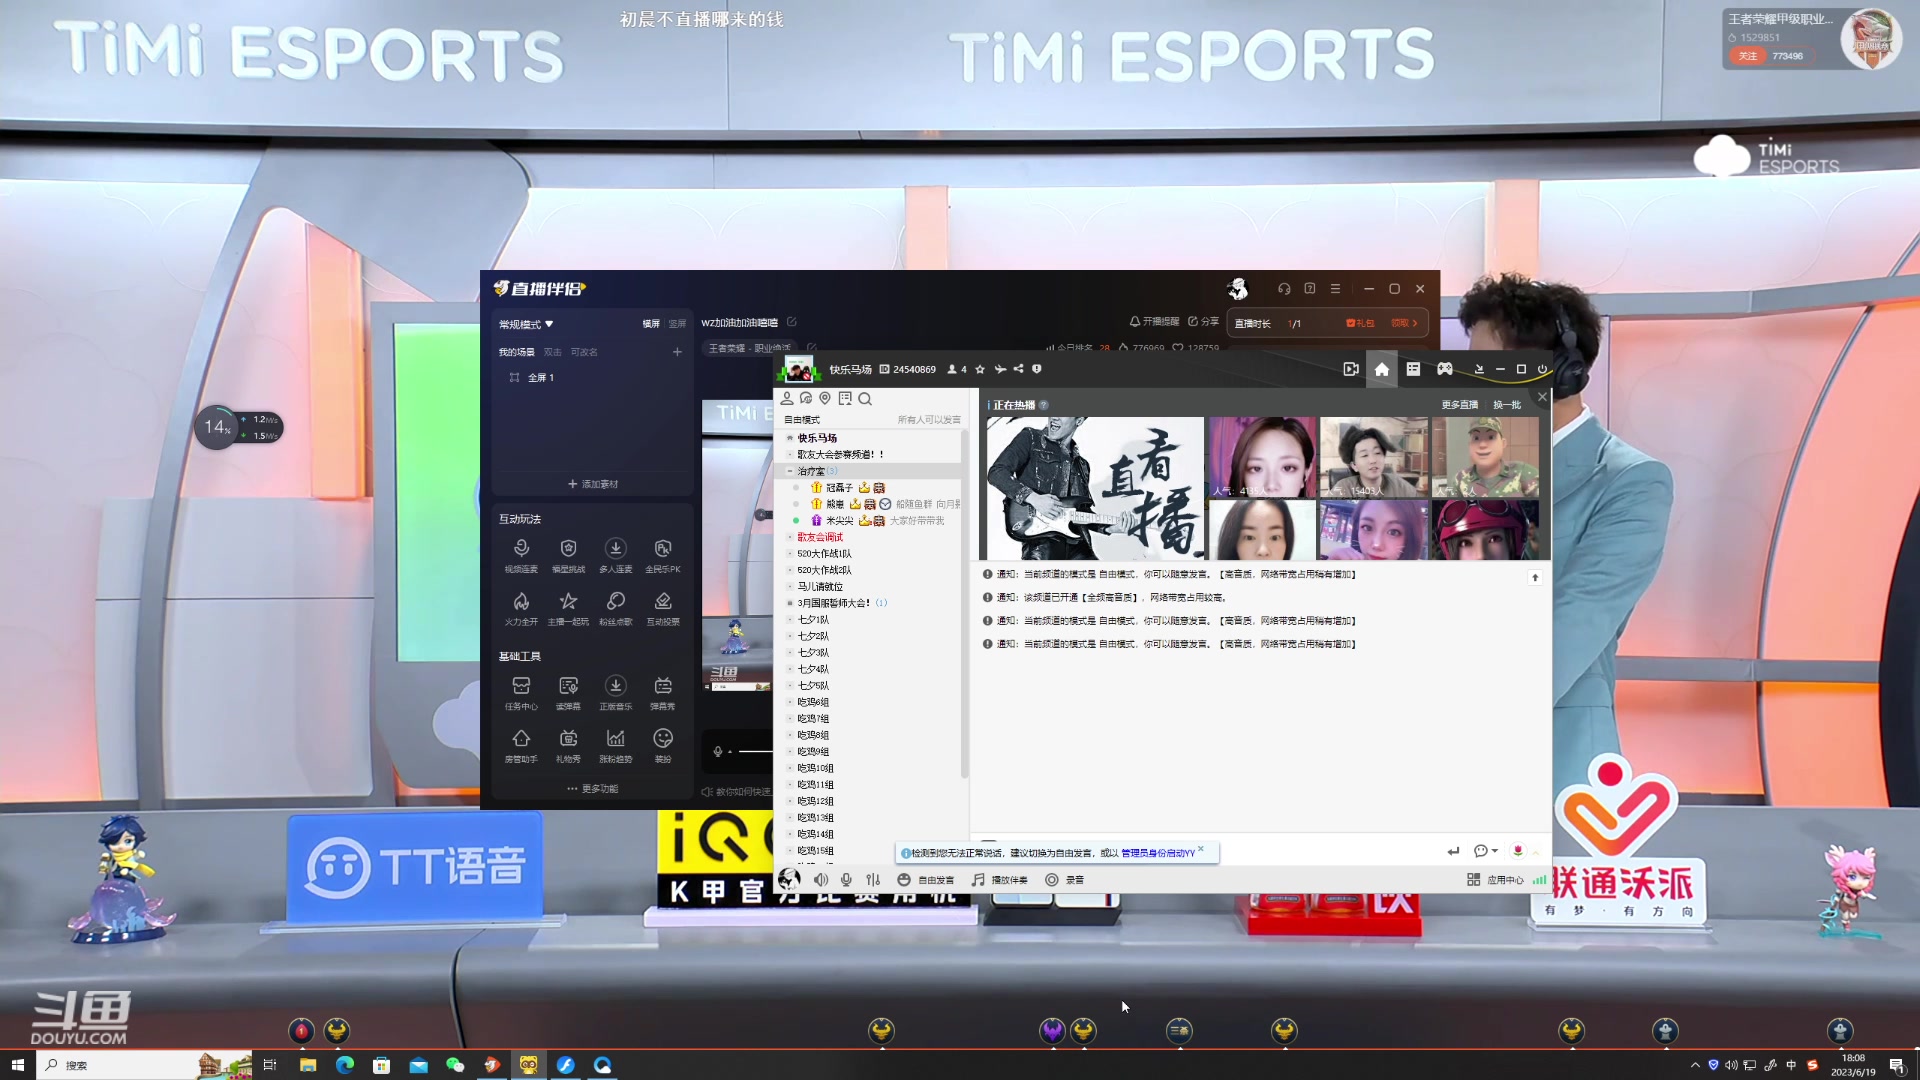The height and width of the screenshot is (1080, 1920).
Task: Open 粉丝点歌 tool
Action: coord(615,608)
